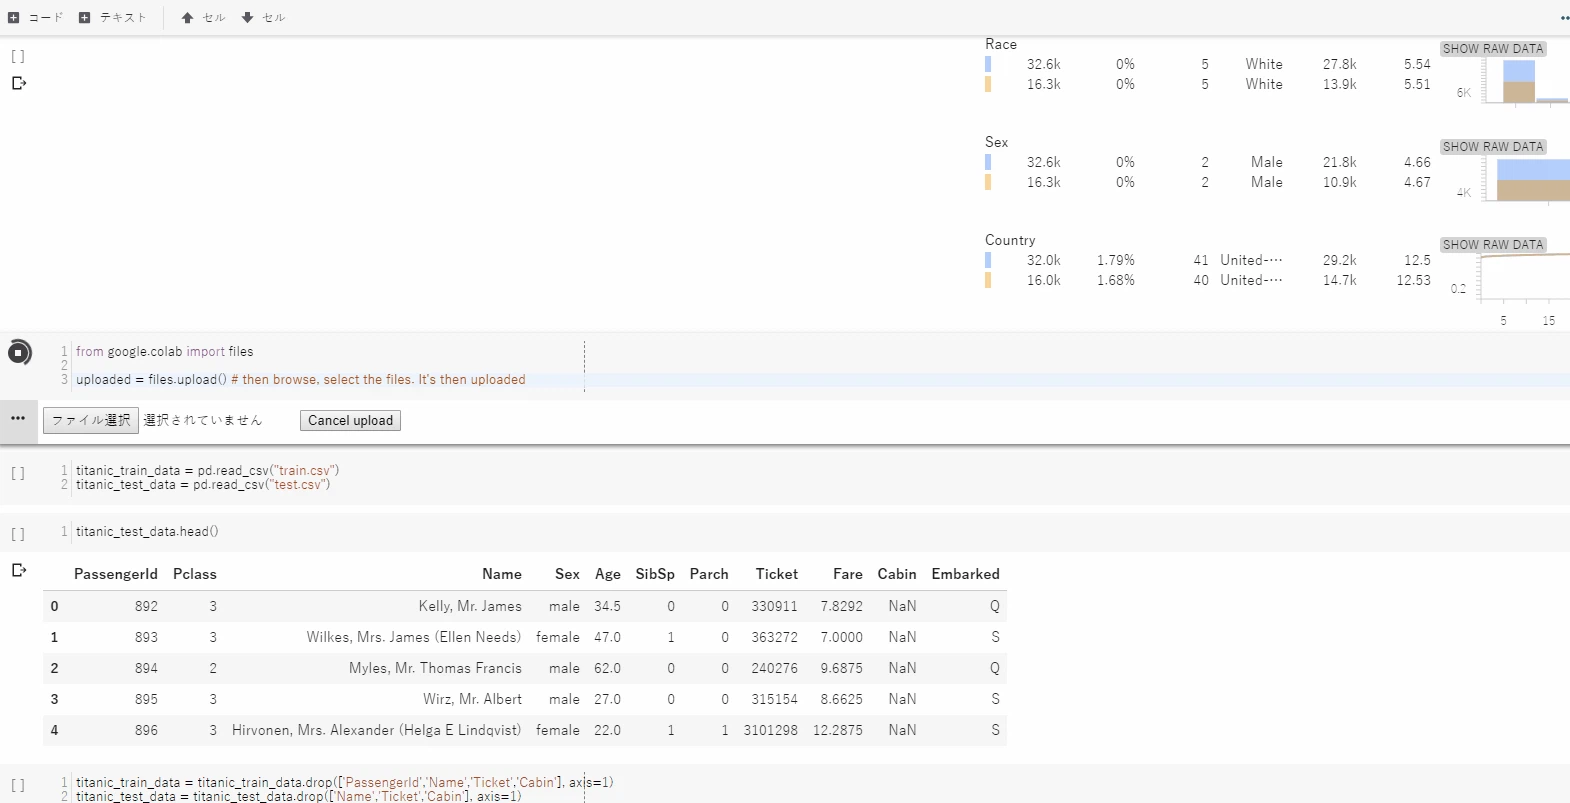1570x803 pixels.
Task: Click fare value 7.8292
Action: [x=842, y=606]
